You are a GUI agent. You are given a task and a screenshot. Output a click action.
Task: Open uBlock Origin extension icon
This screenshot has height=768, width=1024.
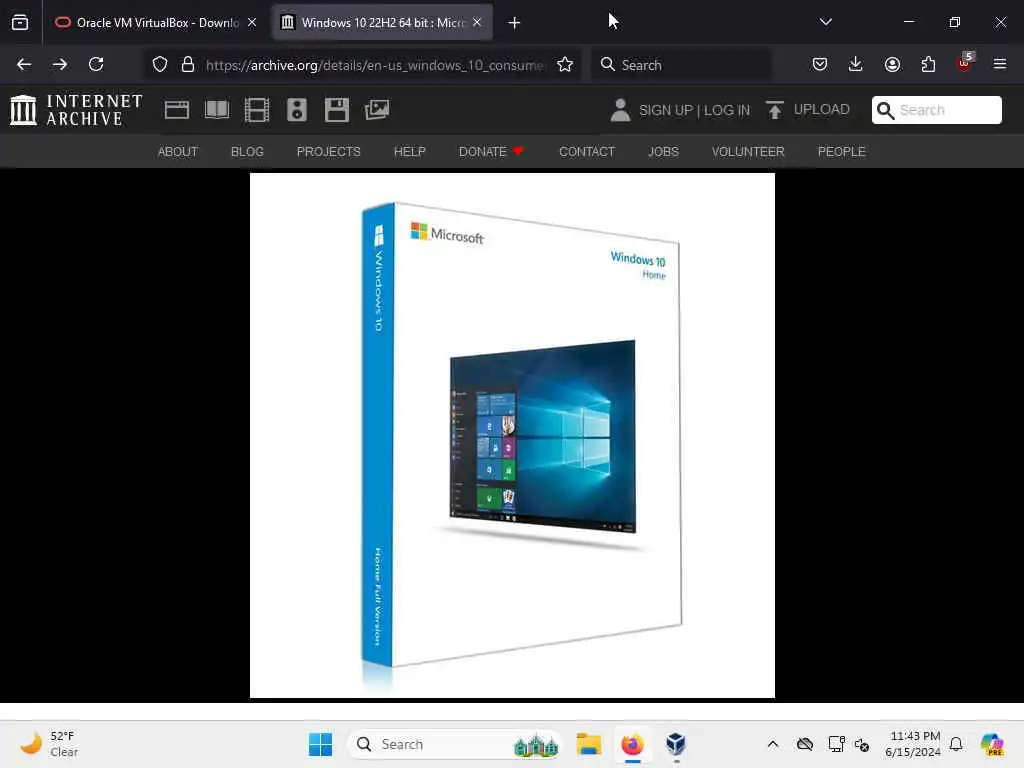point(965,63)
